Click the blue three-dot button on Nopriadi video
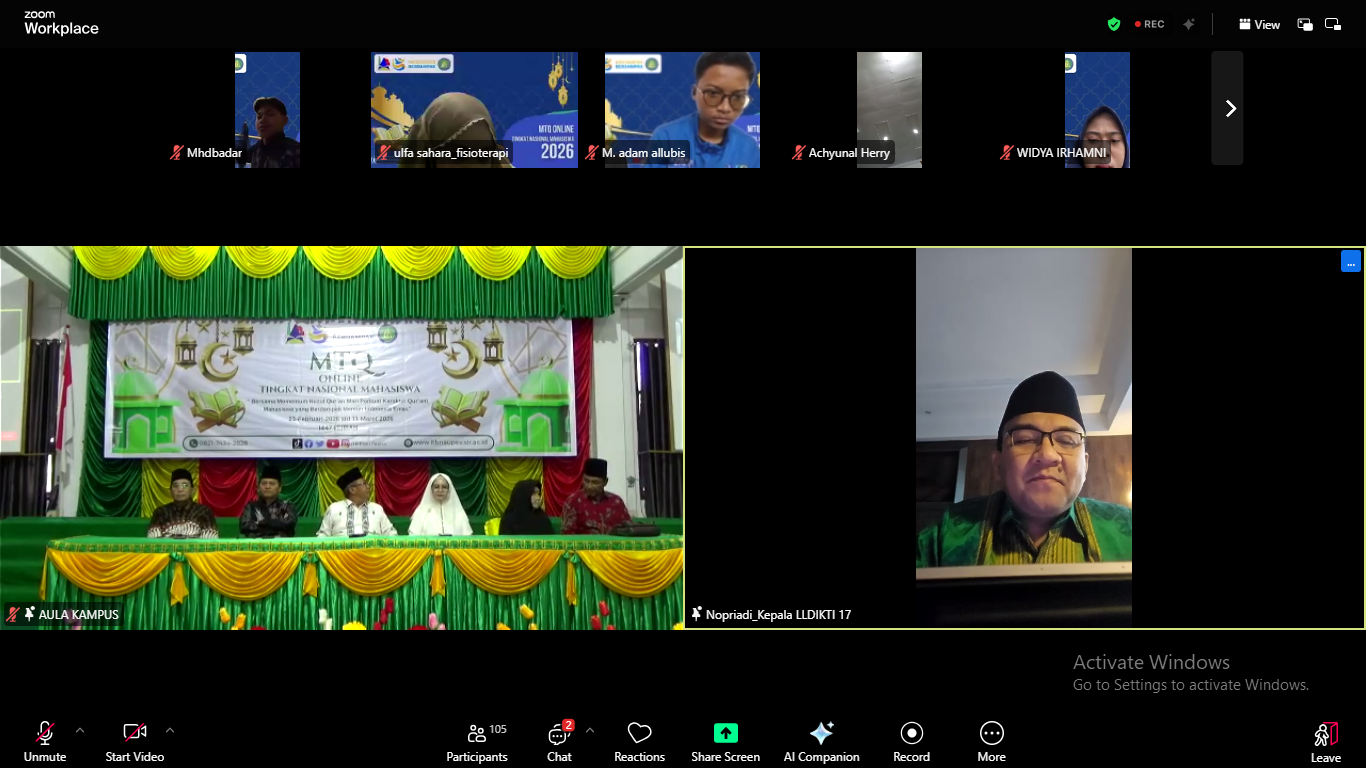 point(1350,262)
